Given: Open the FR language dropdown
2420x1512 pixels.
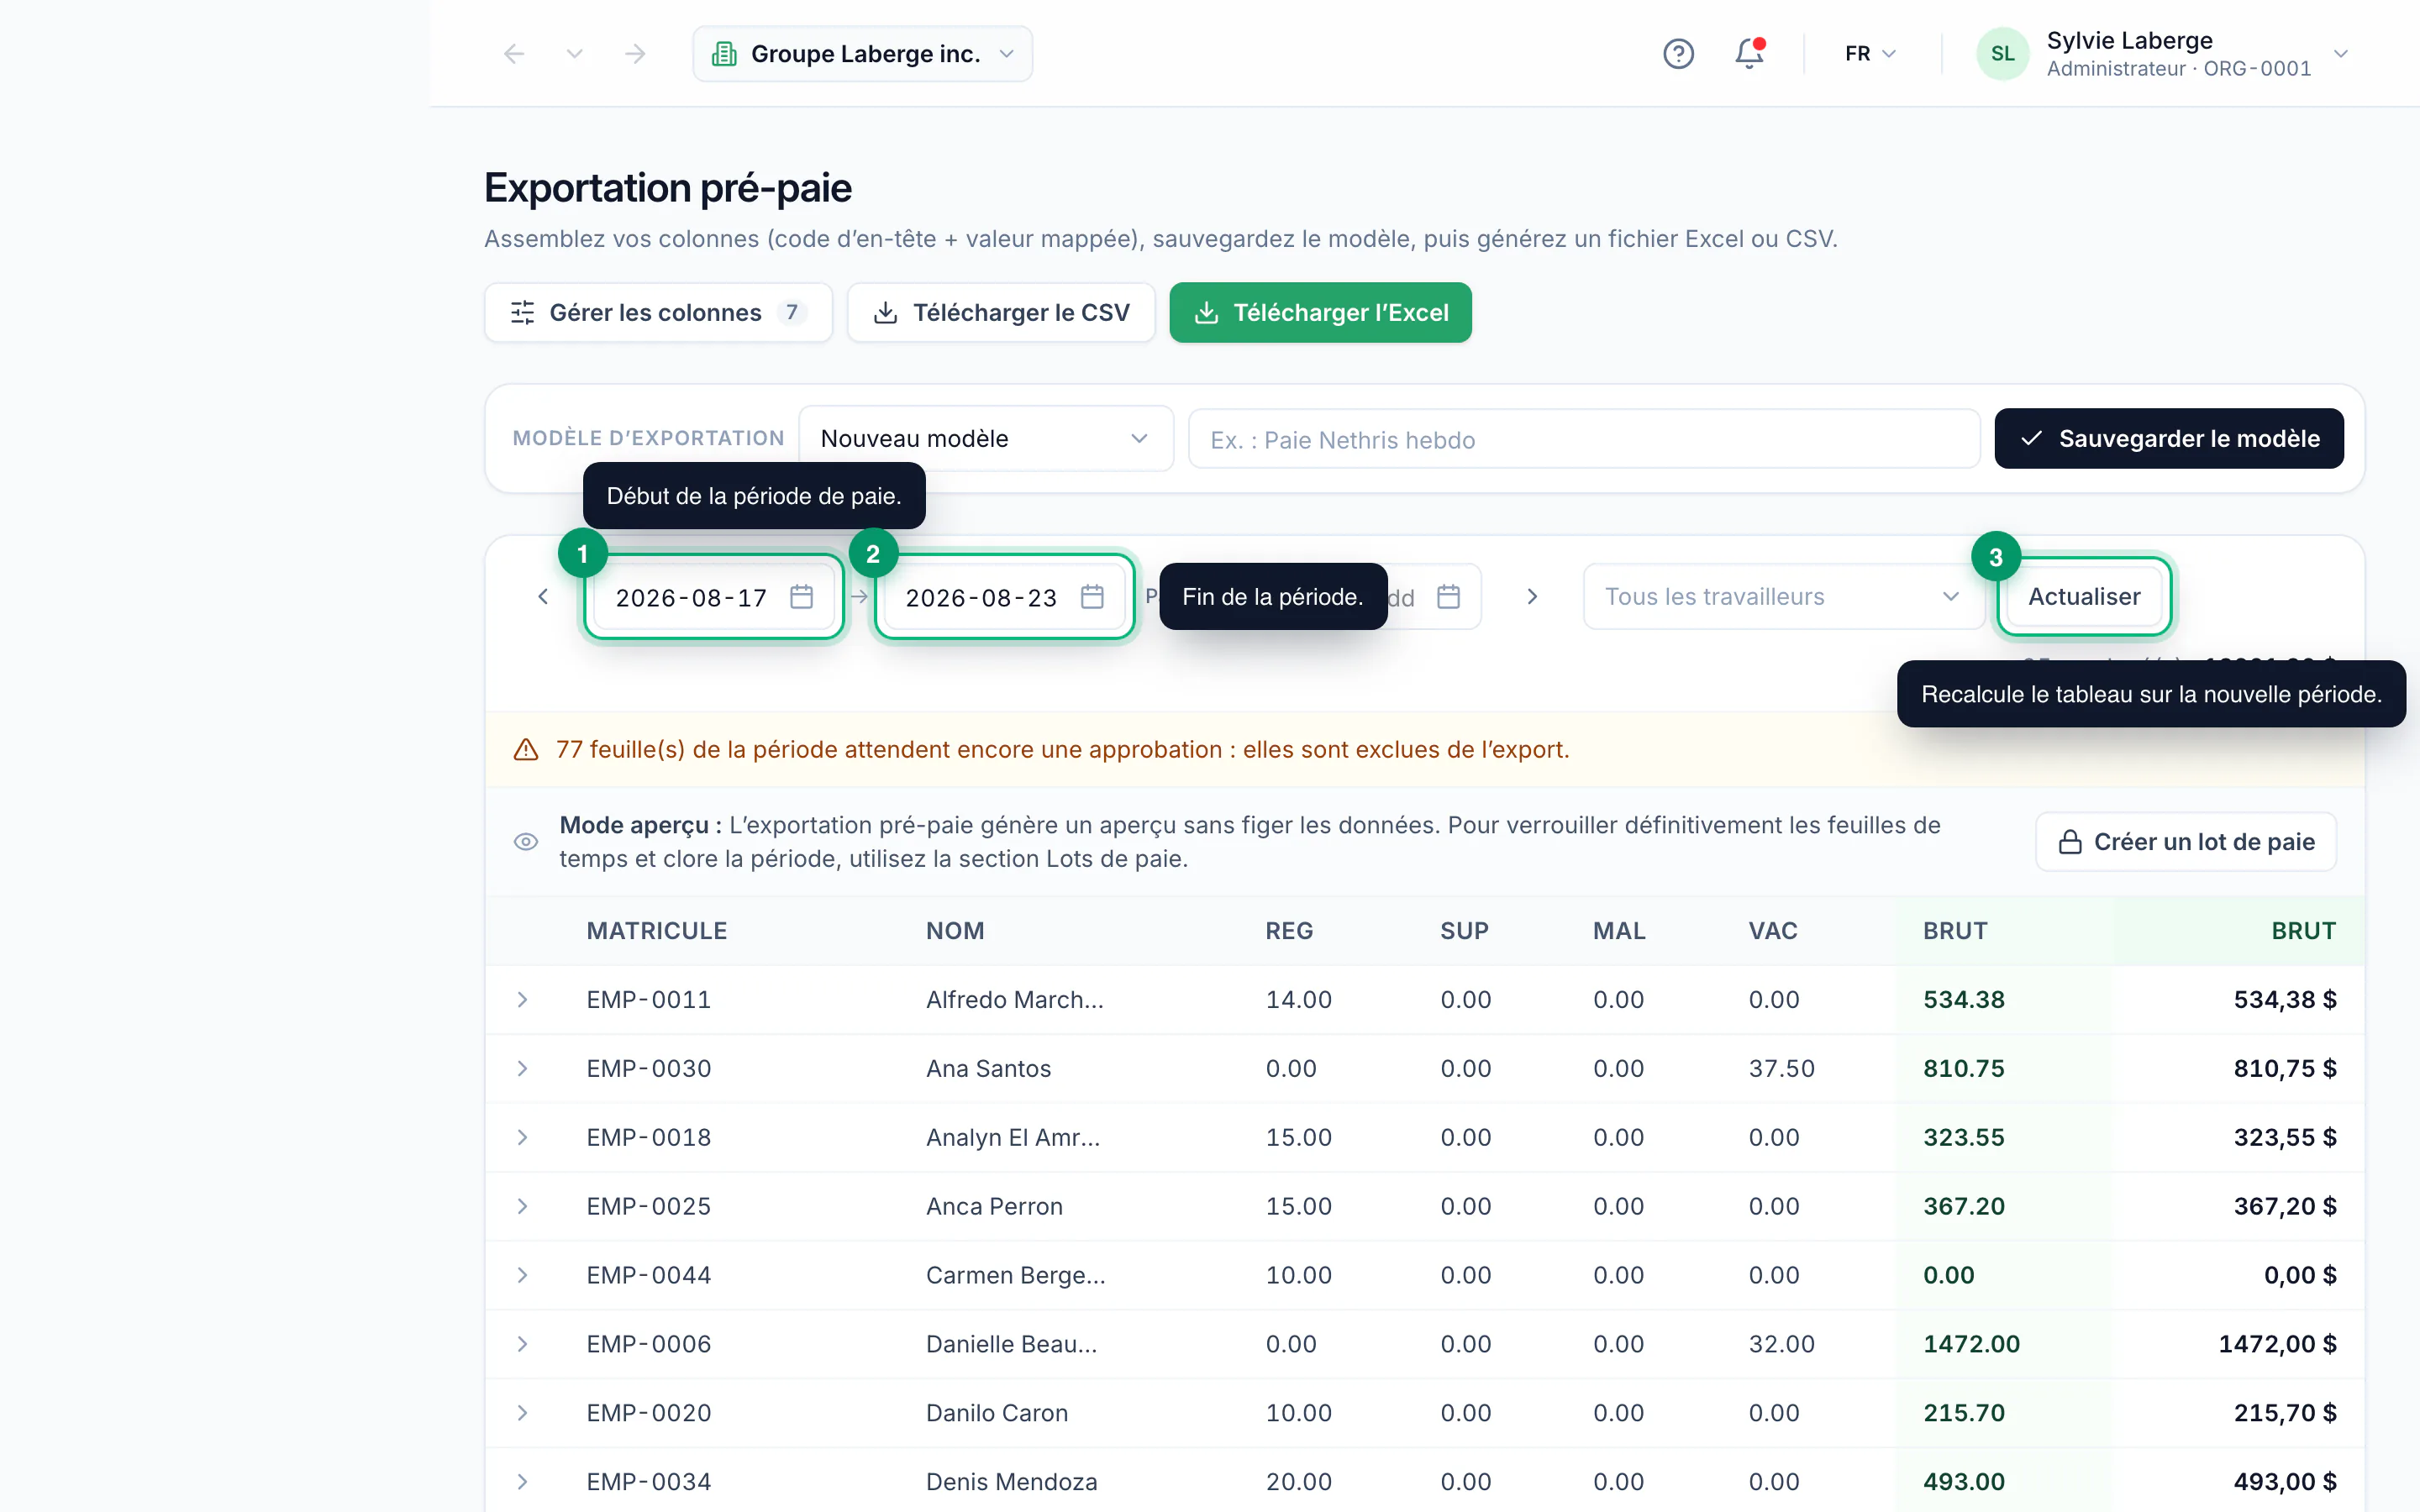Looking at the screenshot, I should click(1870, 54).
